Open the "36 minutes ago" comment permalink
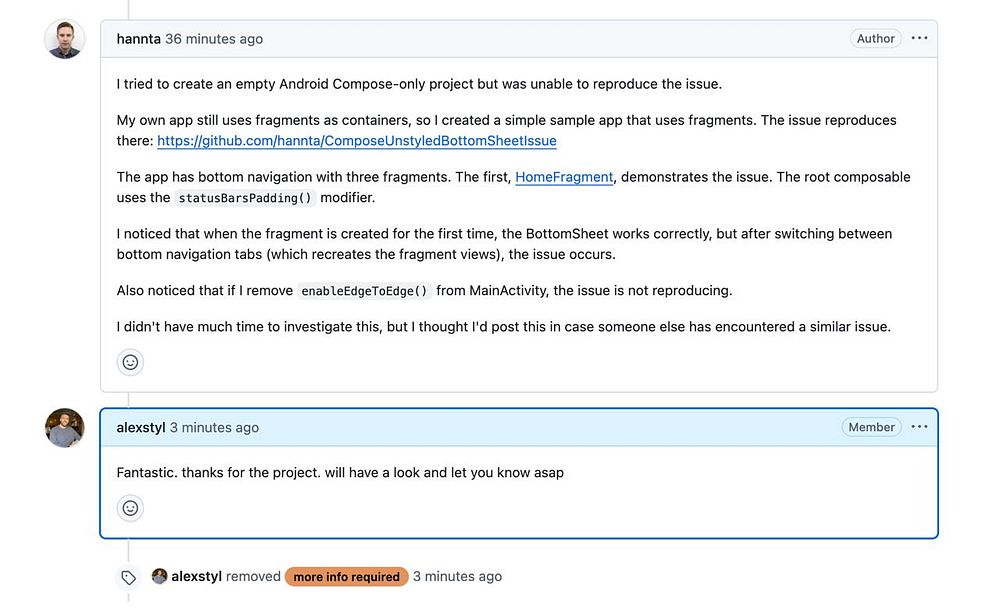 (214, 39)
